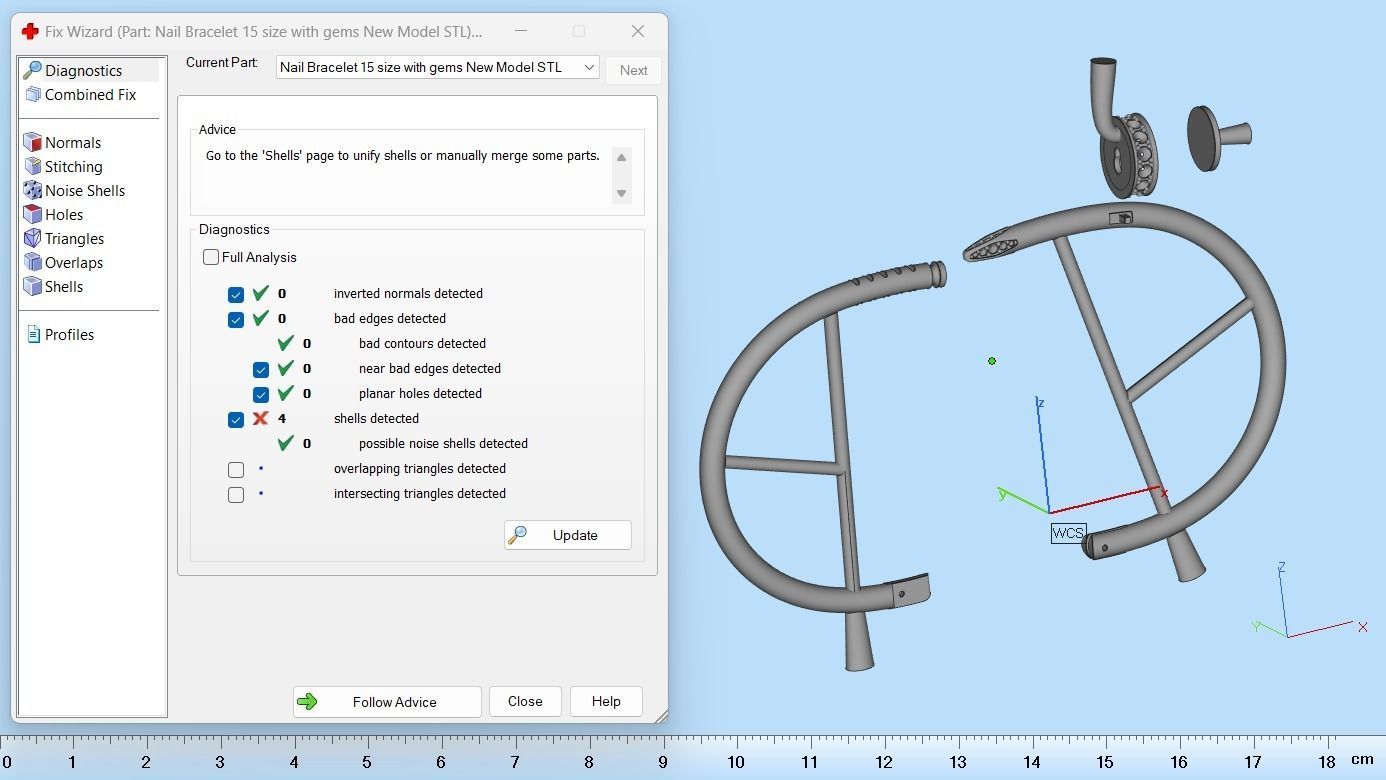Click 'possible noise shells detected' text
Viewport: 1386px width, 780px height.
pyautogui.click(x=443, y=444)
